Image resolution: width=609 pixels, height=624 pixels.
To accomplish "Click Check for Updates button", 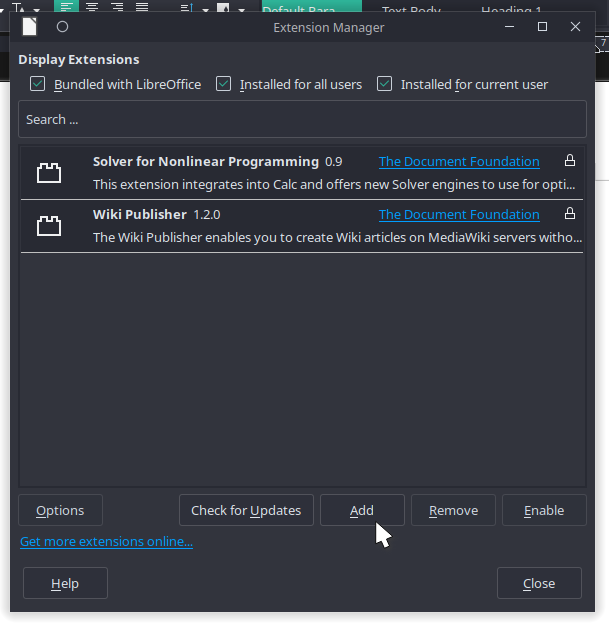I will click(x=246, y=510).
